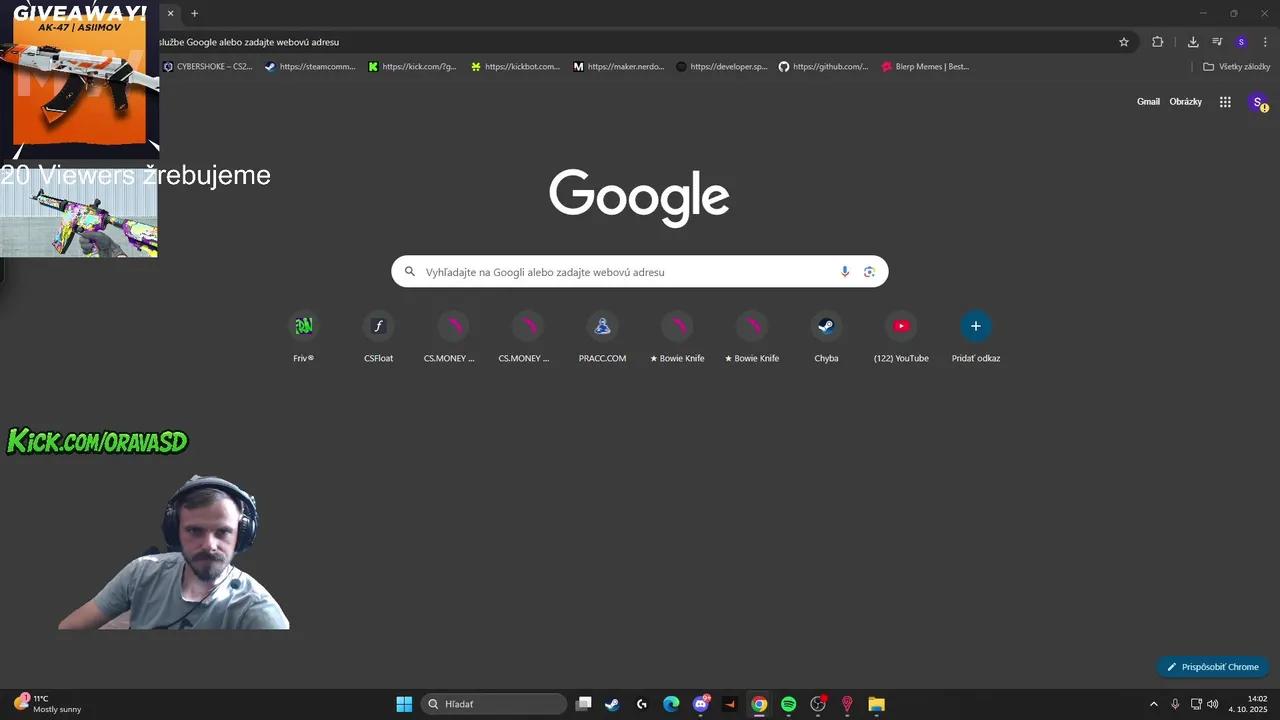Click the microphone icon in system tray
Screen dimensions: 1280x720
(x=1175, y=704)
